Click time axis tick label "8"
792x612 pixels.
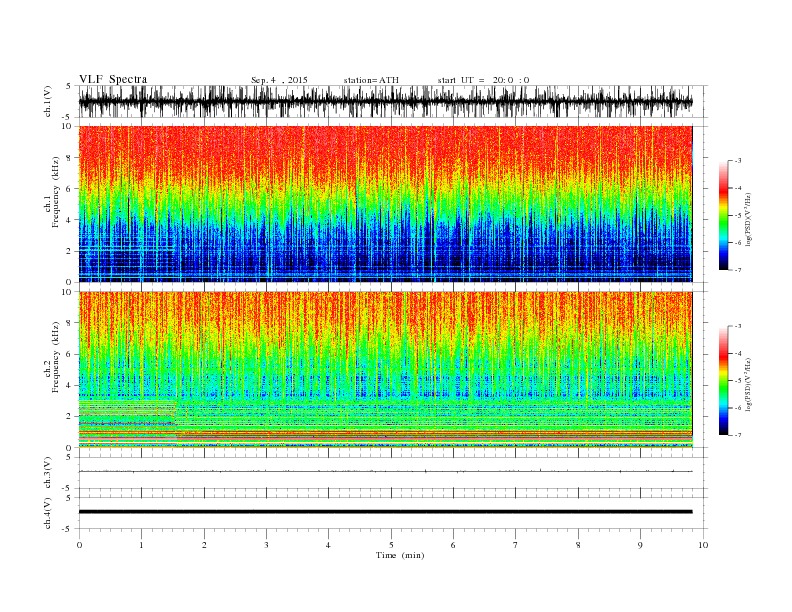point(578,545)
